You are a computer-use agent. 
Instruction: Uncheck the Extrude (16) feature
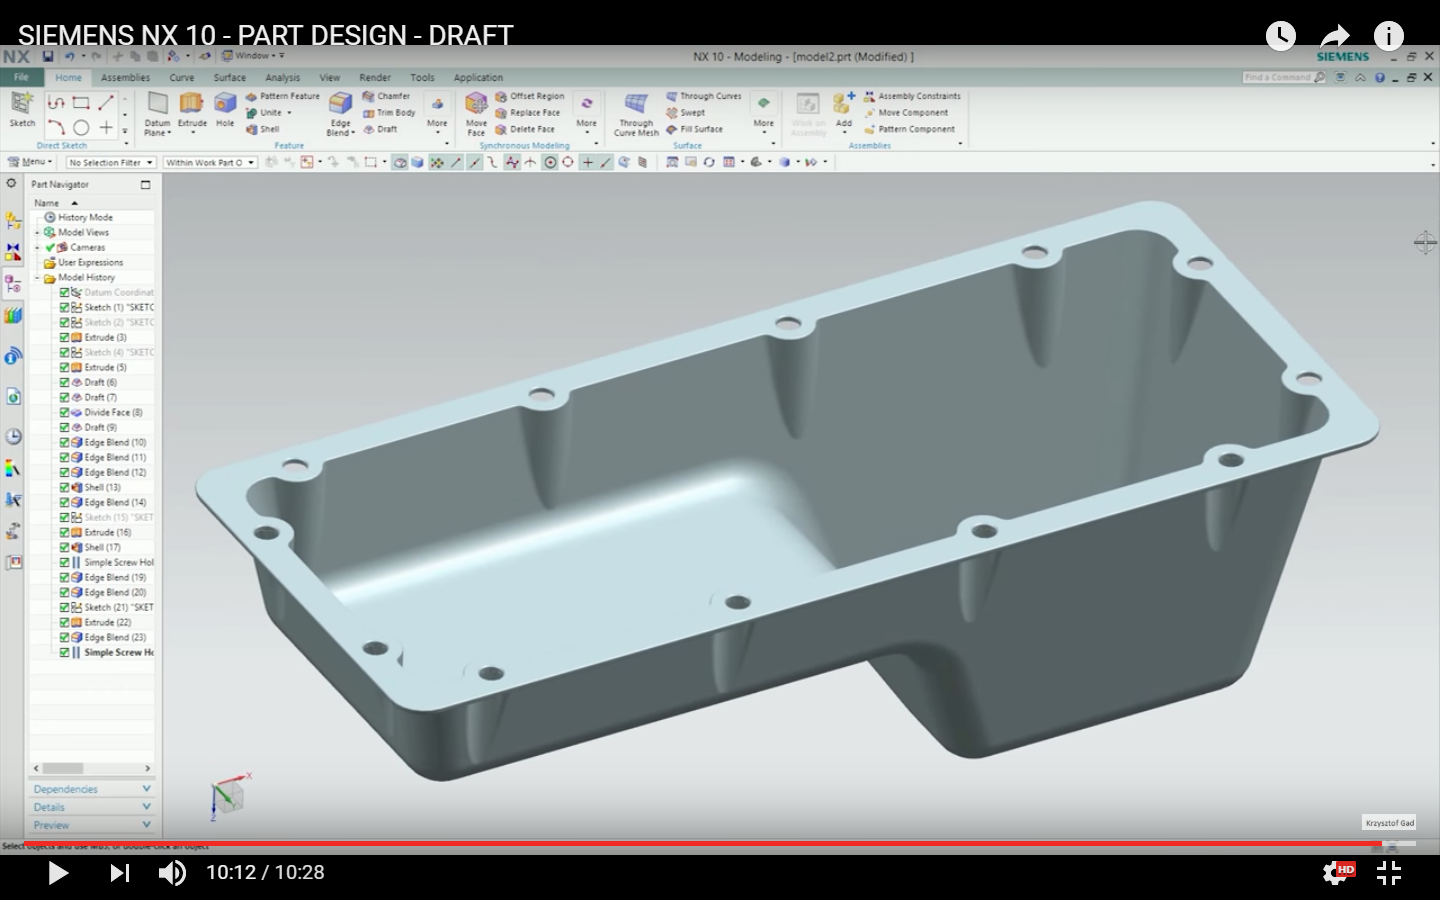click(64, 532)
